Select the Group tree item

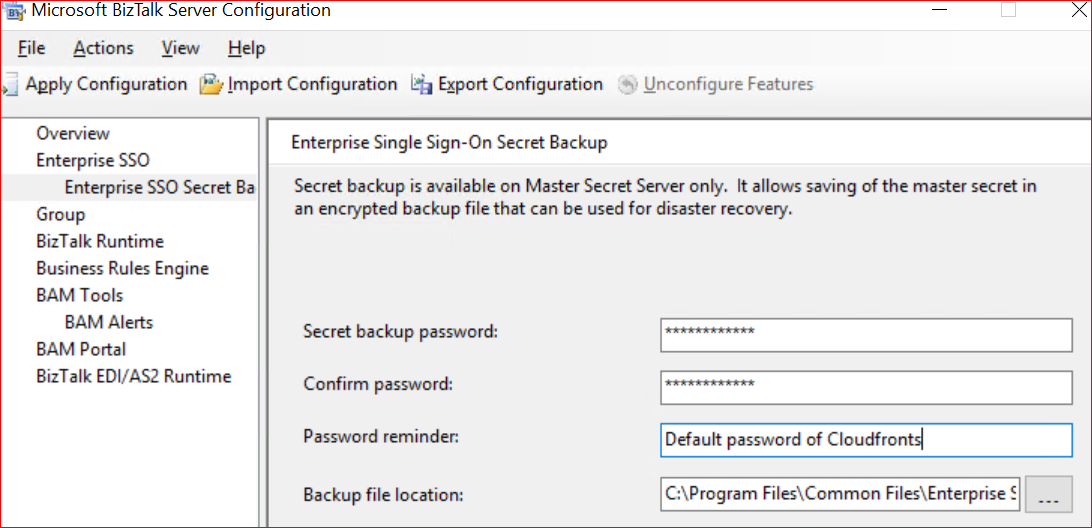(60, 214)
